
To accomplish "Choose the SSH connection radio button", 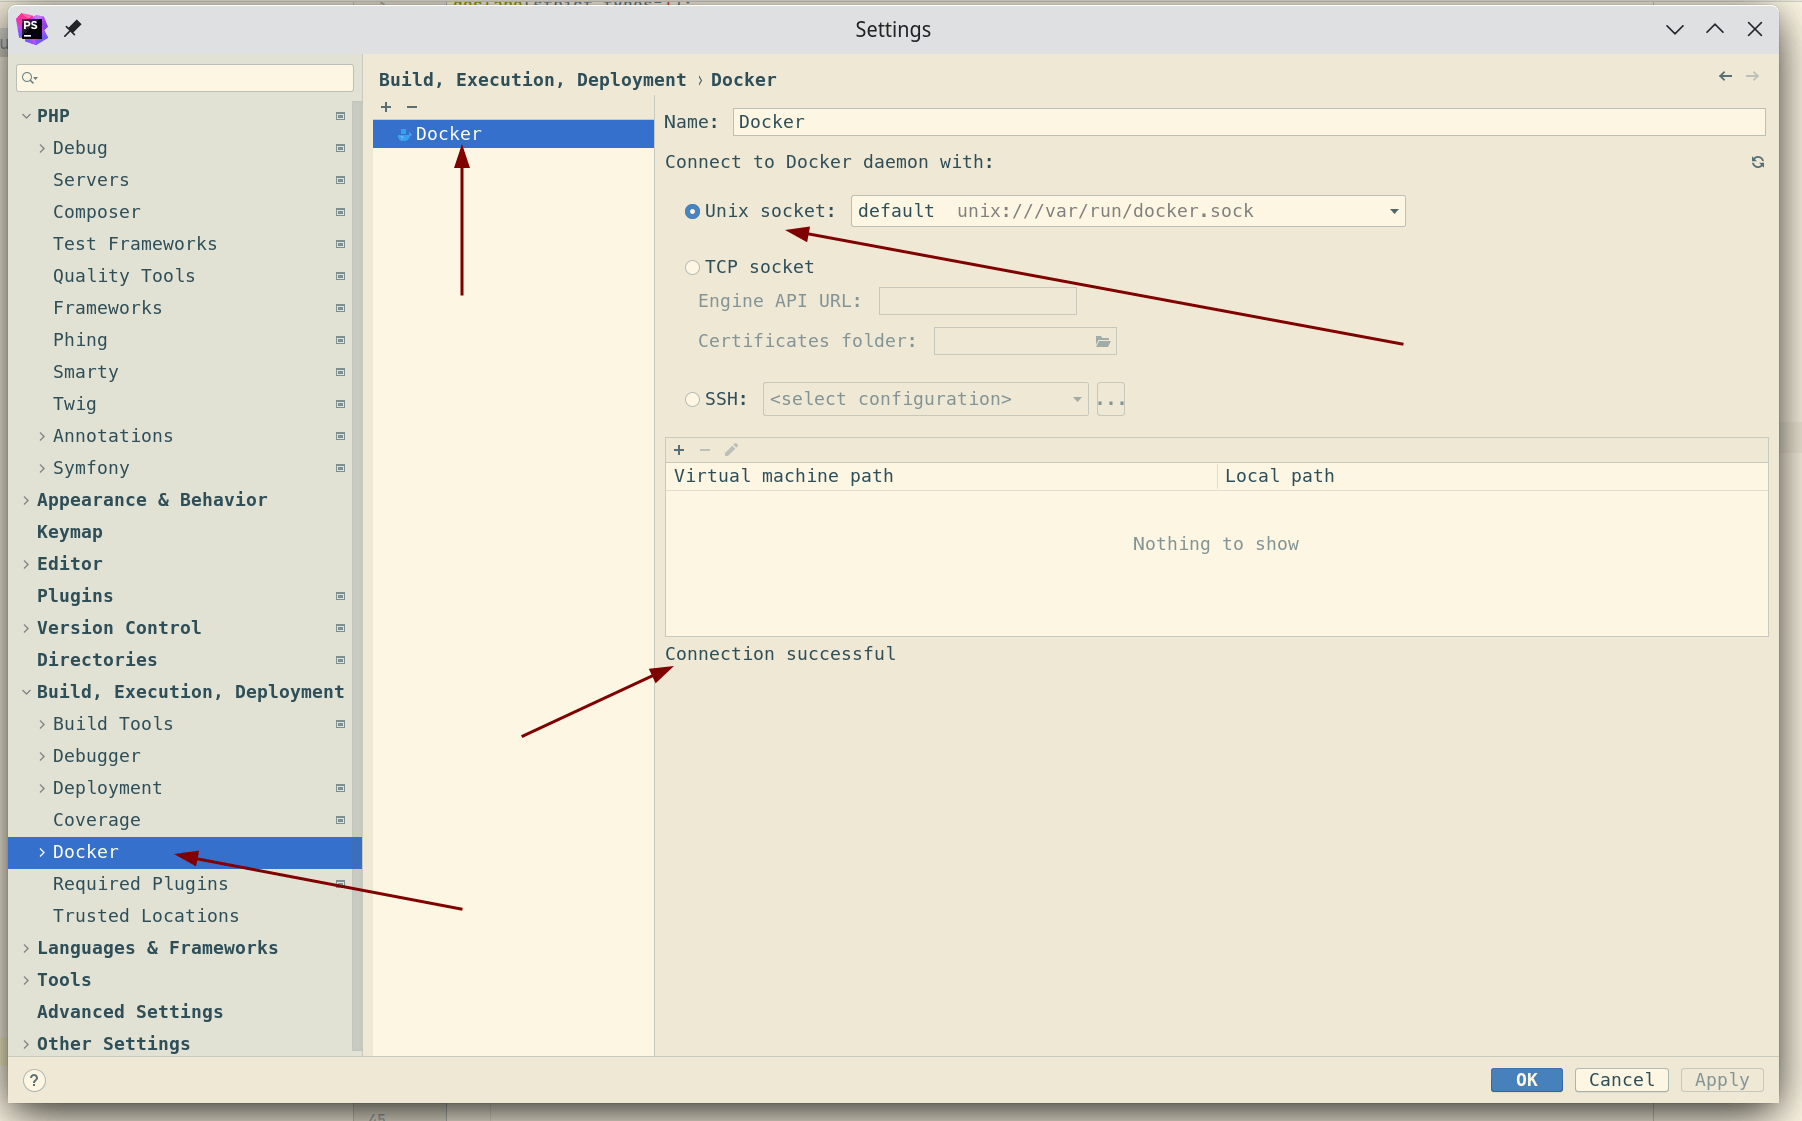I will pos(692,399).
